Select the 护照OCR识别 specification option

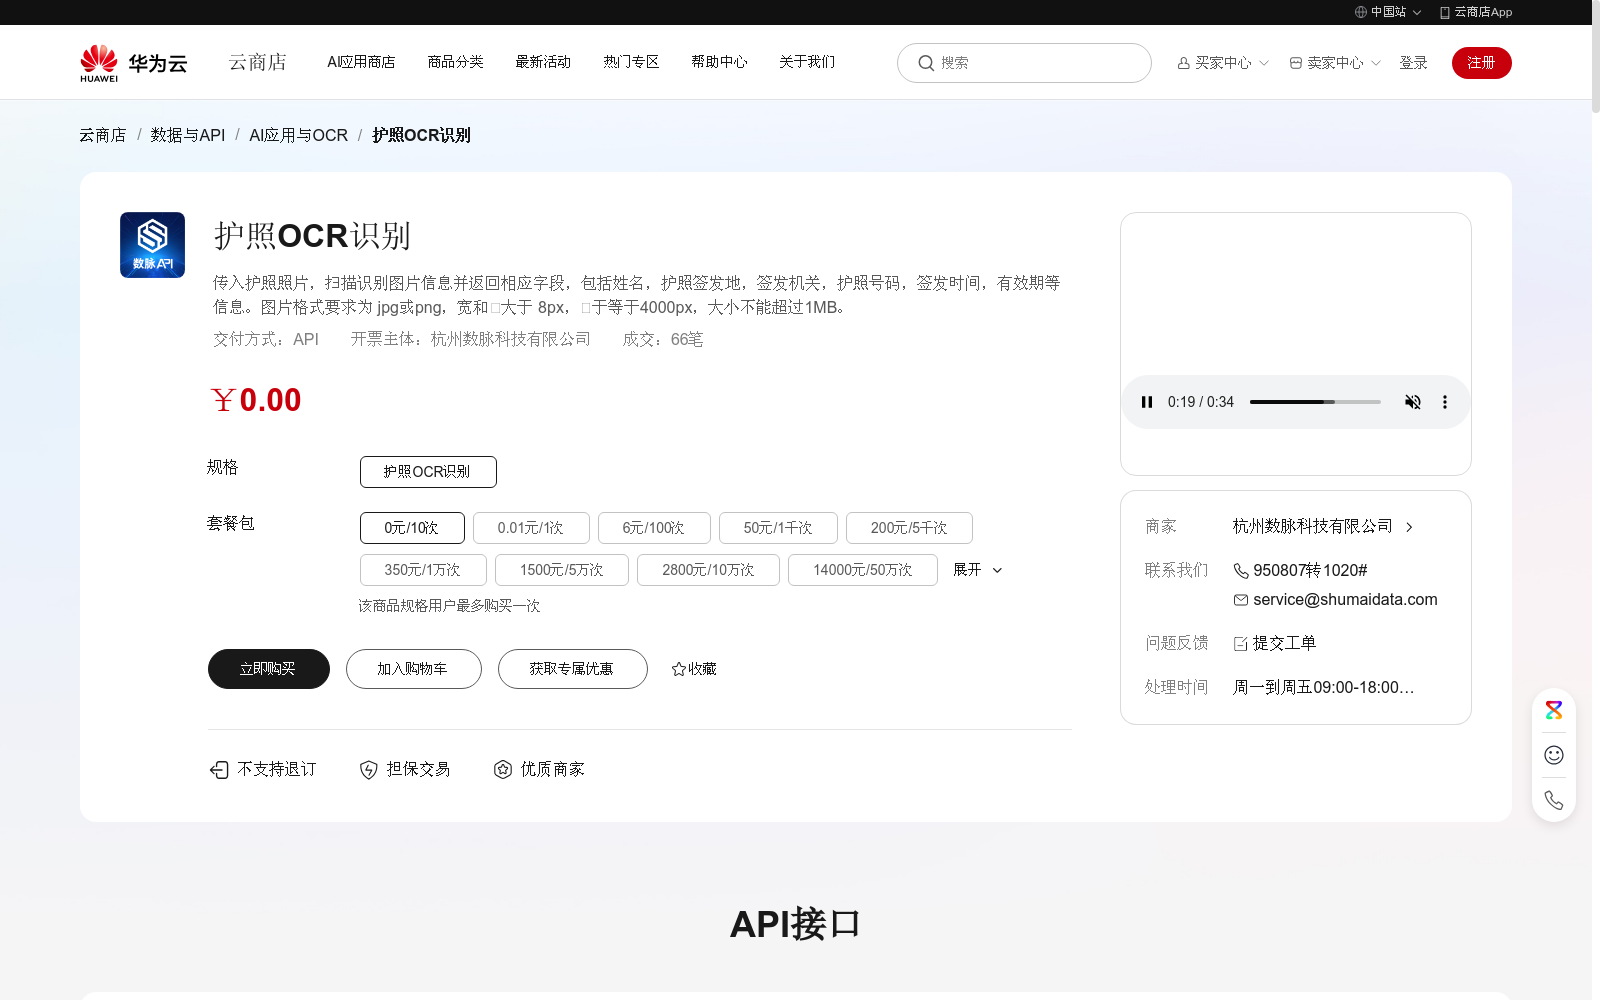tap(428, 472)
